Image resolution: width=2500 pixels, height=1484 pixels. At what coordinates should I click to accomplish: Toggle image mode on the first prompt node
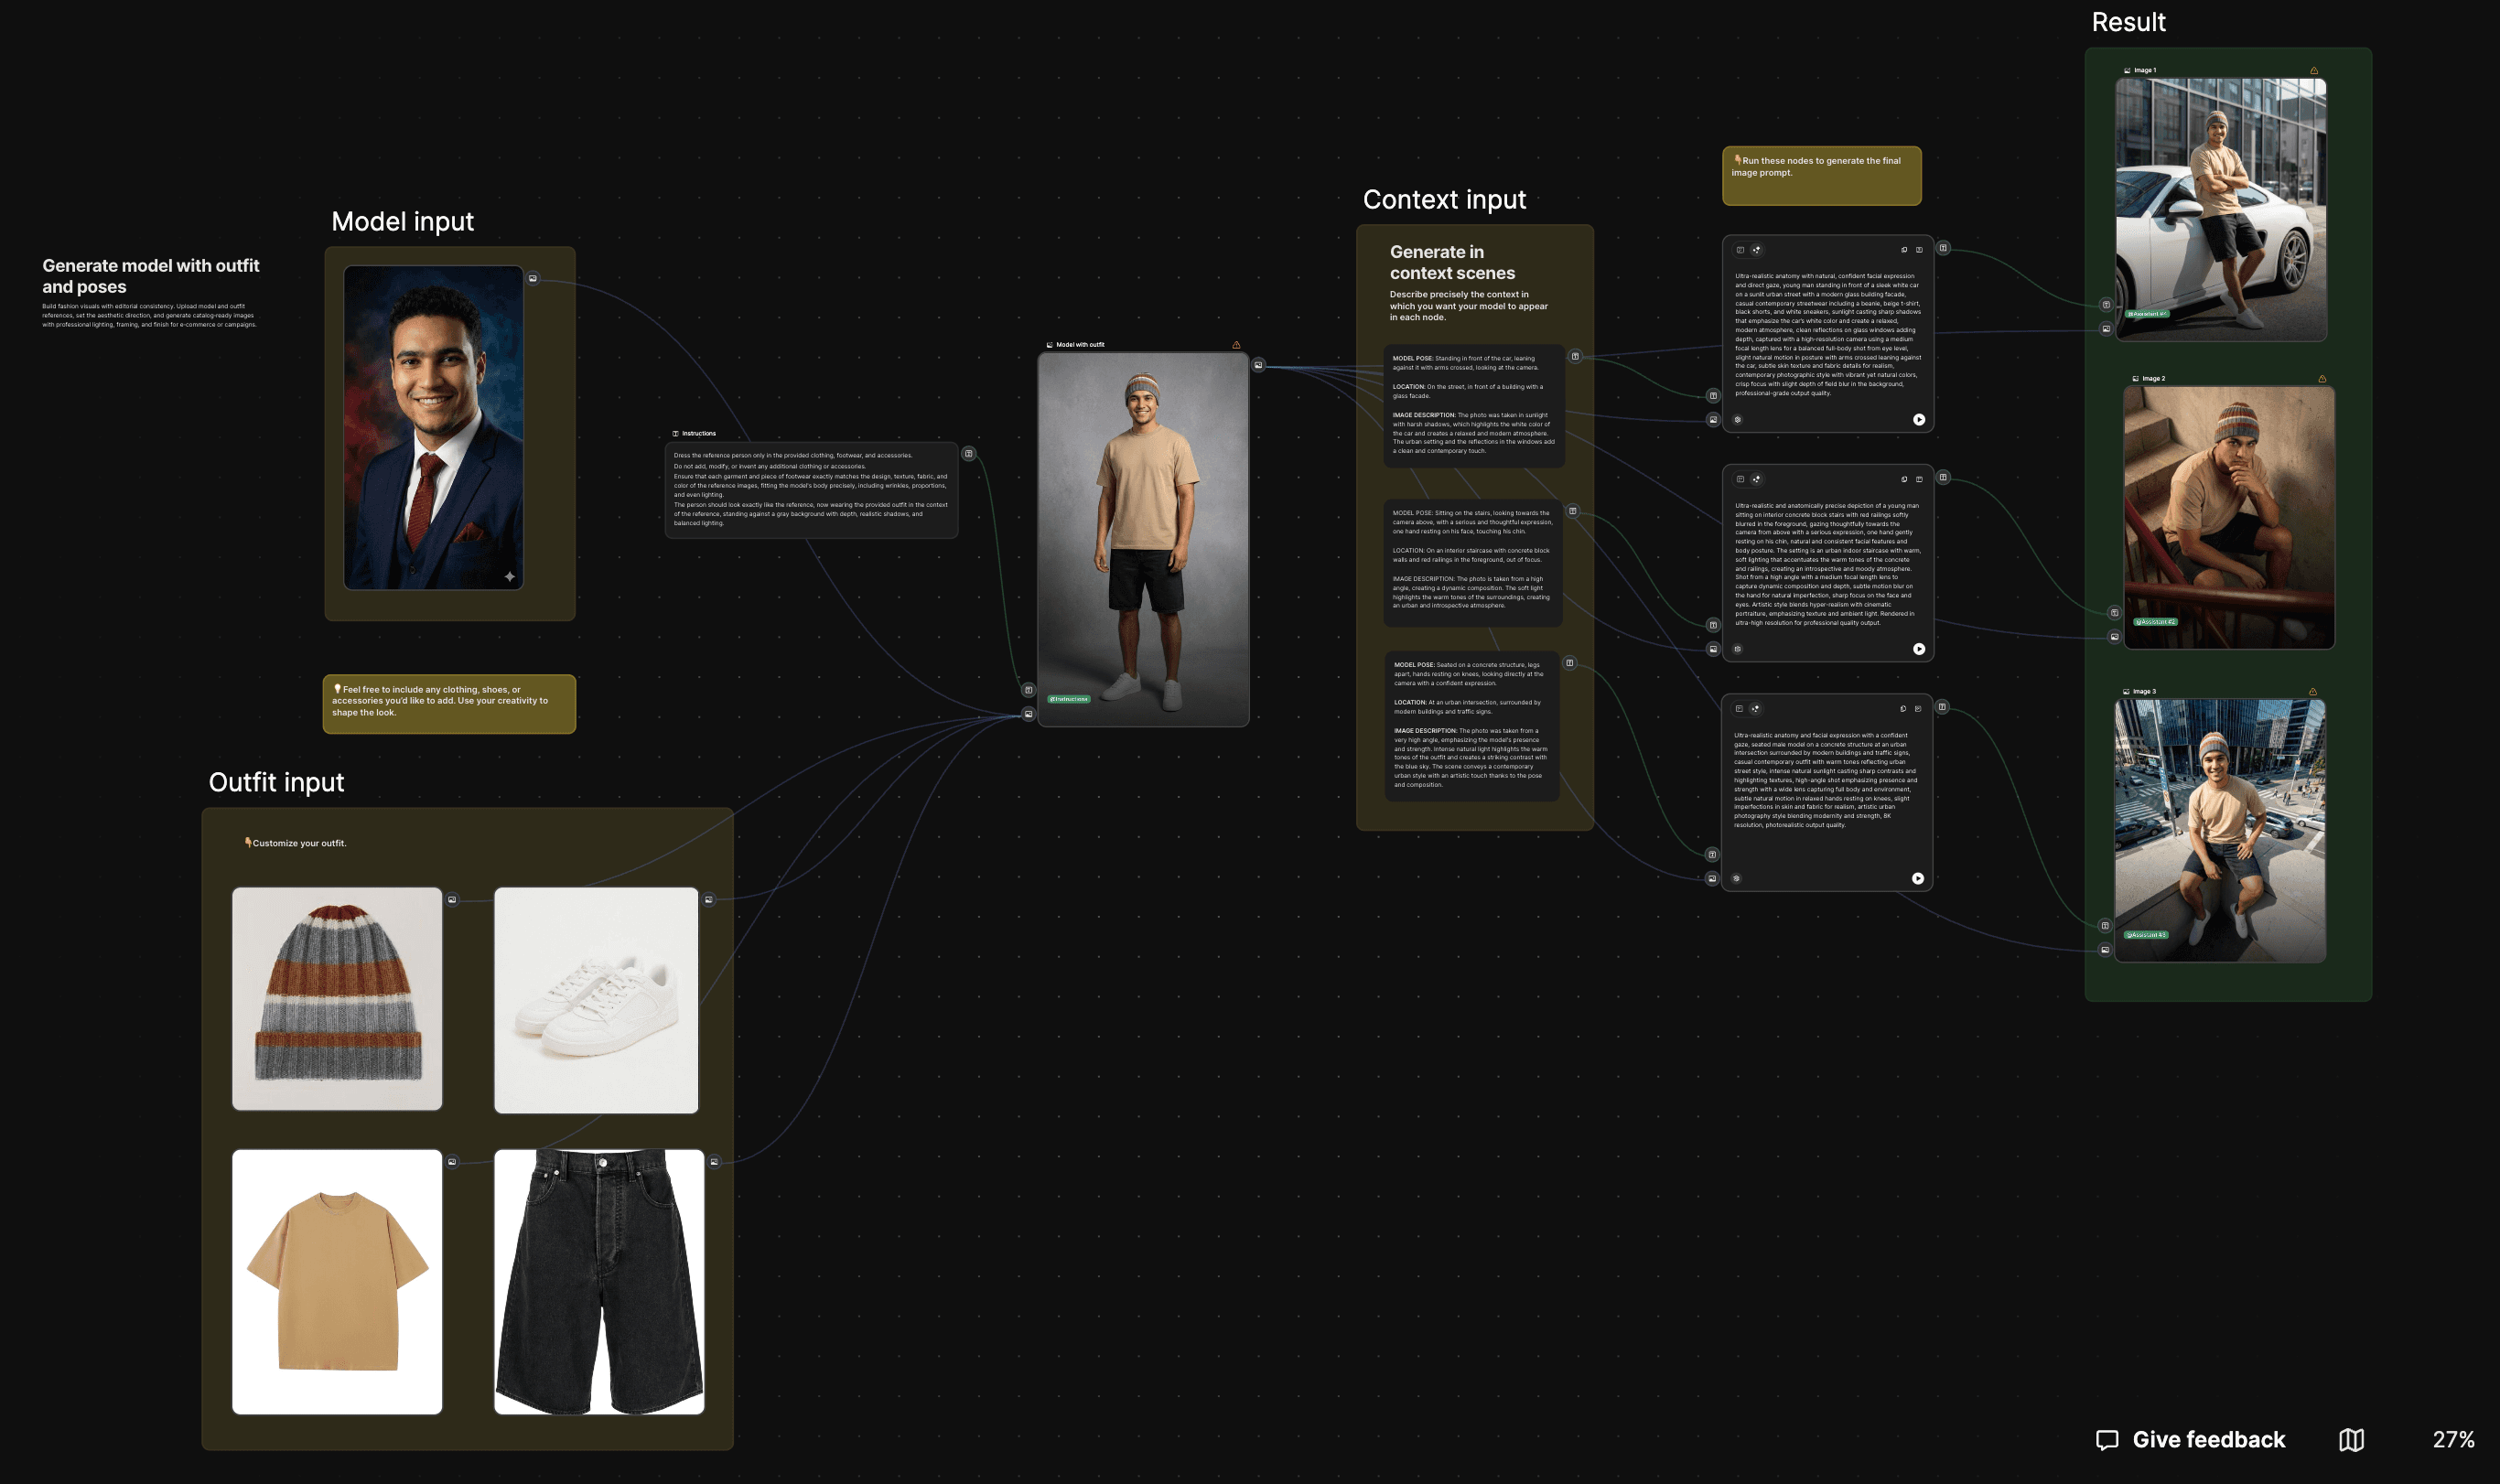click(x=1741, y=250)
